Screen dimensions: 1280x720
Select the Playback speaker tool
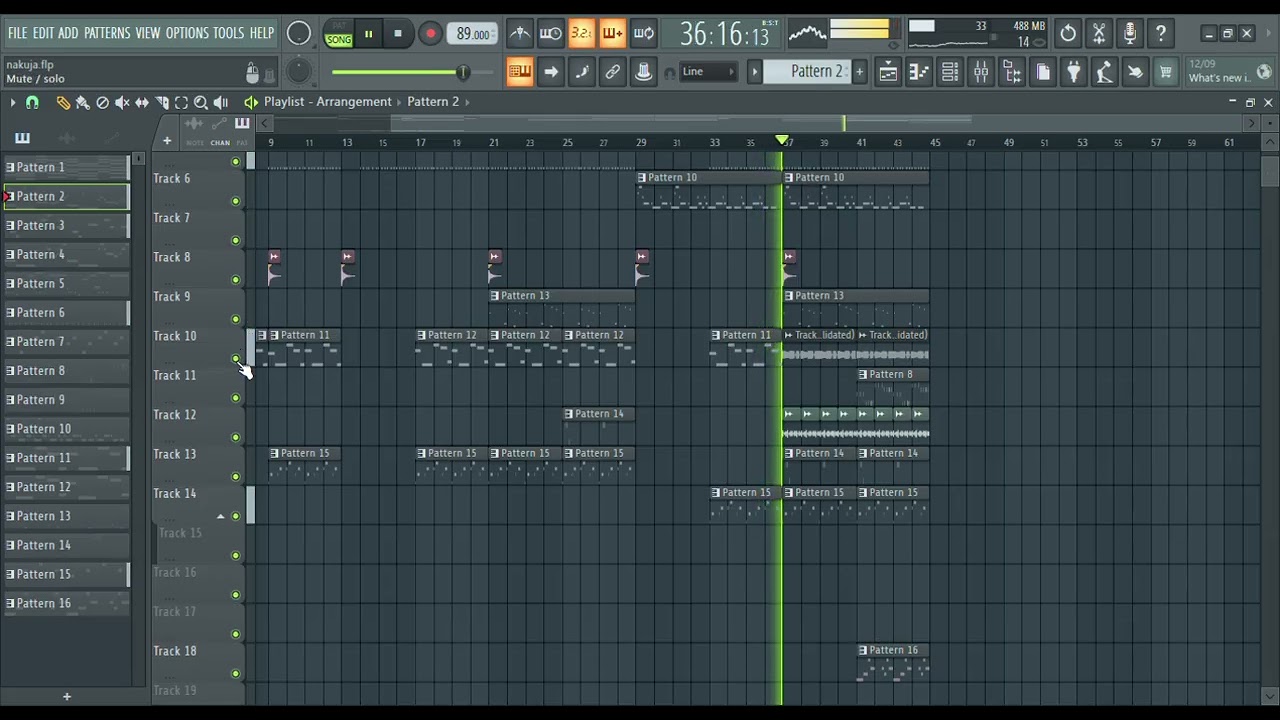221,102
